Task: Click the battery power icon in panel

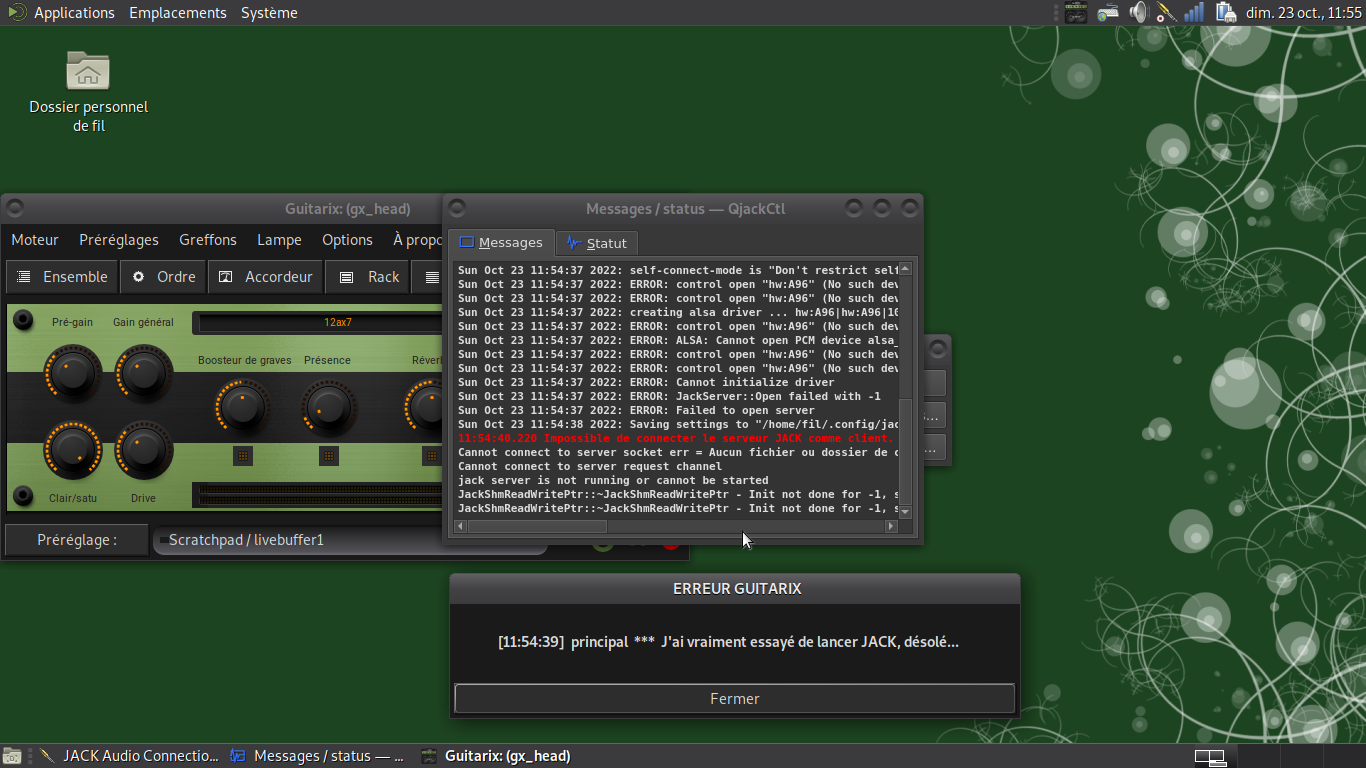Action: click(x=1225, y=13)
